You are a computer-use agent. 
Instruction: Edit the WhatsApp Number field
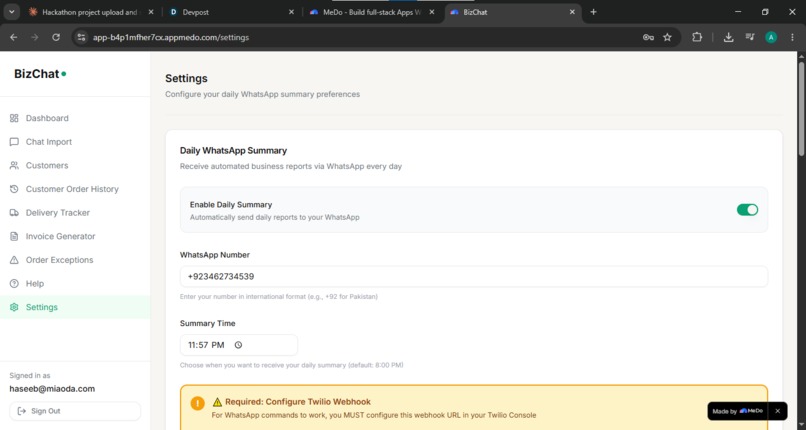click(473, 276)
